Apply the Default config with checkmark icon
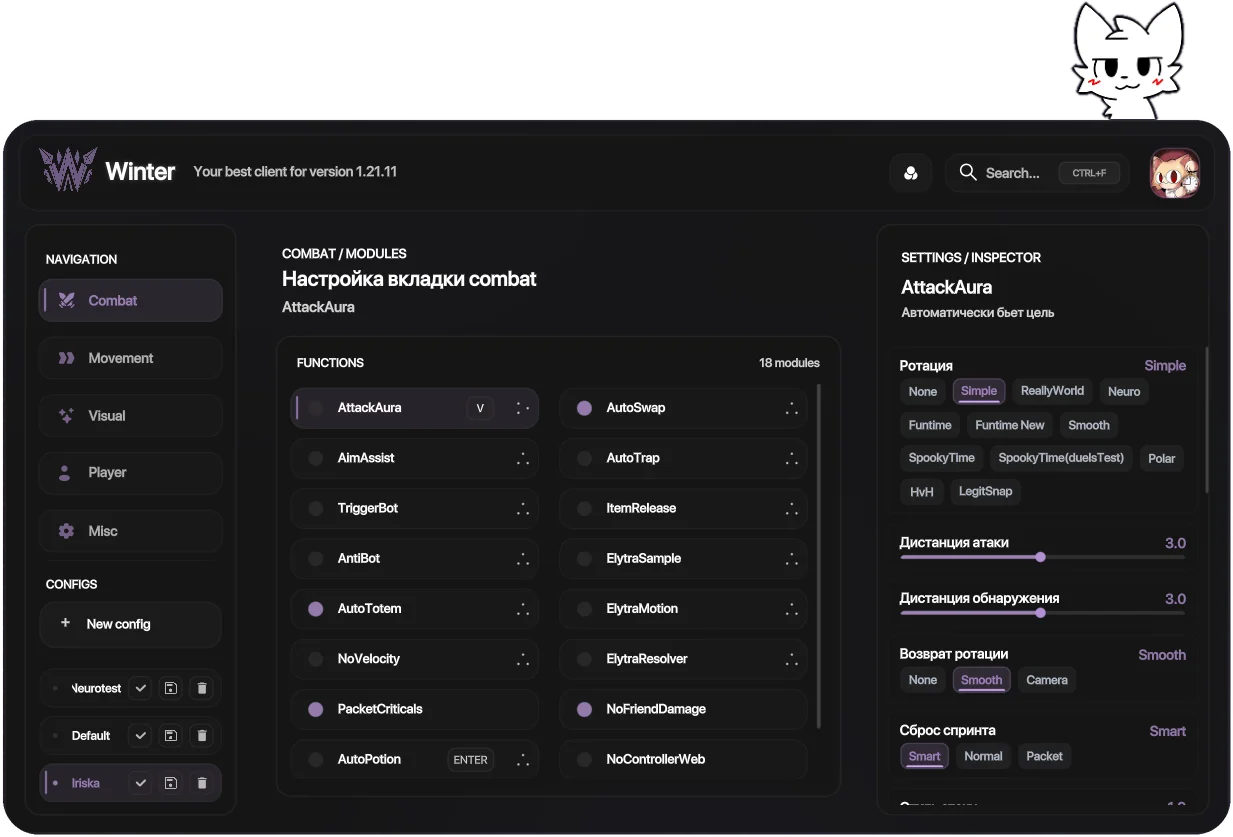Viewport: 1233px width, 837px height. (141, 735)
